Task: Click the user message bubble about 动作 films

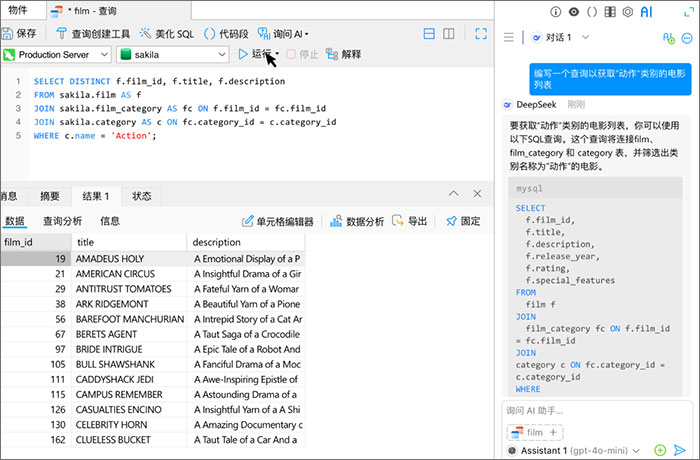Action: (x=610, y=79)
